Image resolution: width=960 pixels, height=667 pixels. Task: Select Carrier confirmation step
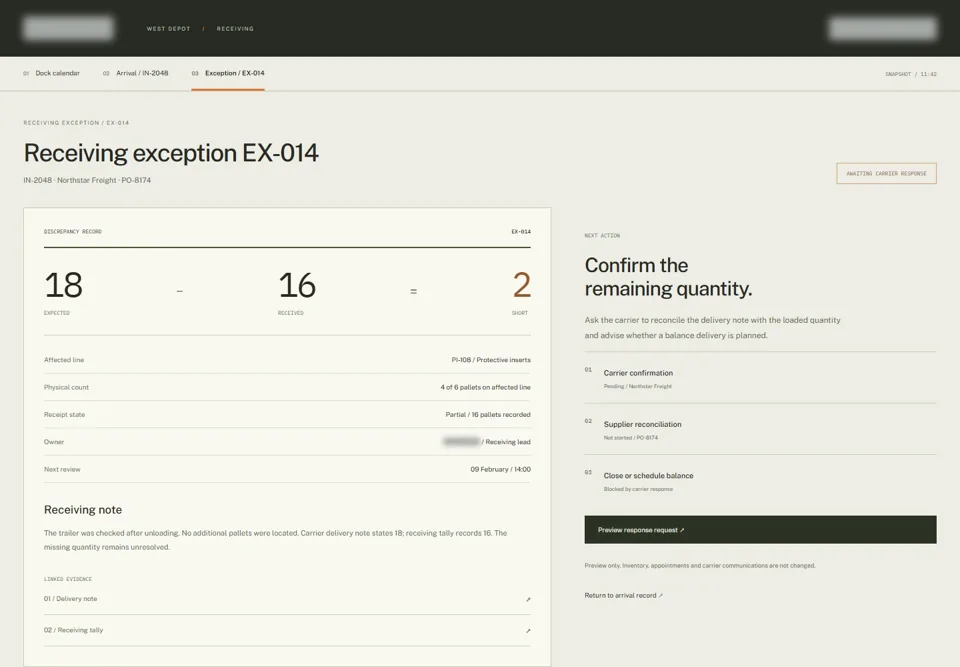(x=760, y=379)
